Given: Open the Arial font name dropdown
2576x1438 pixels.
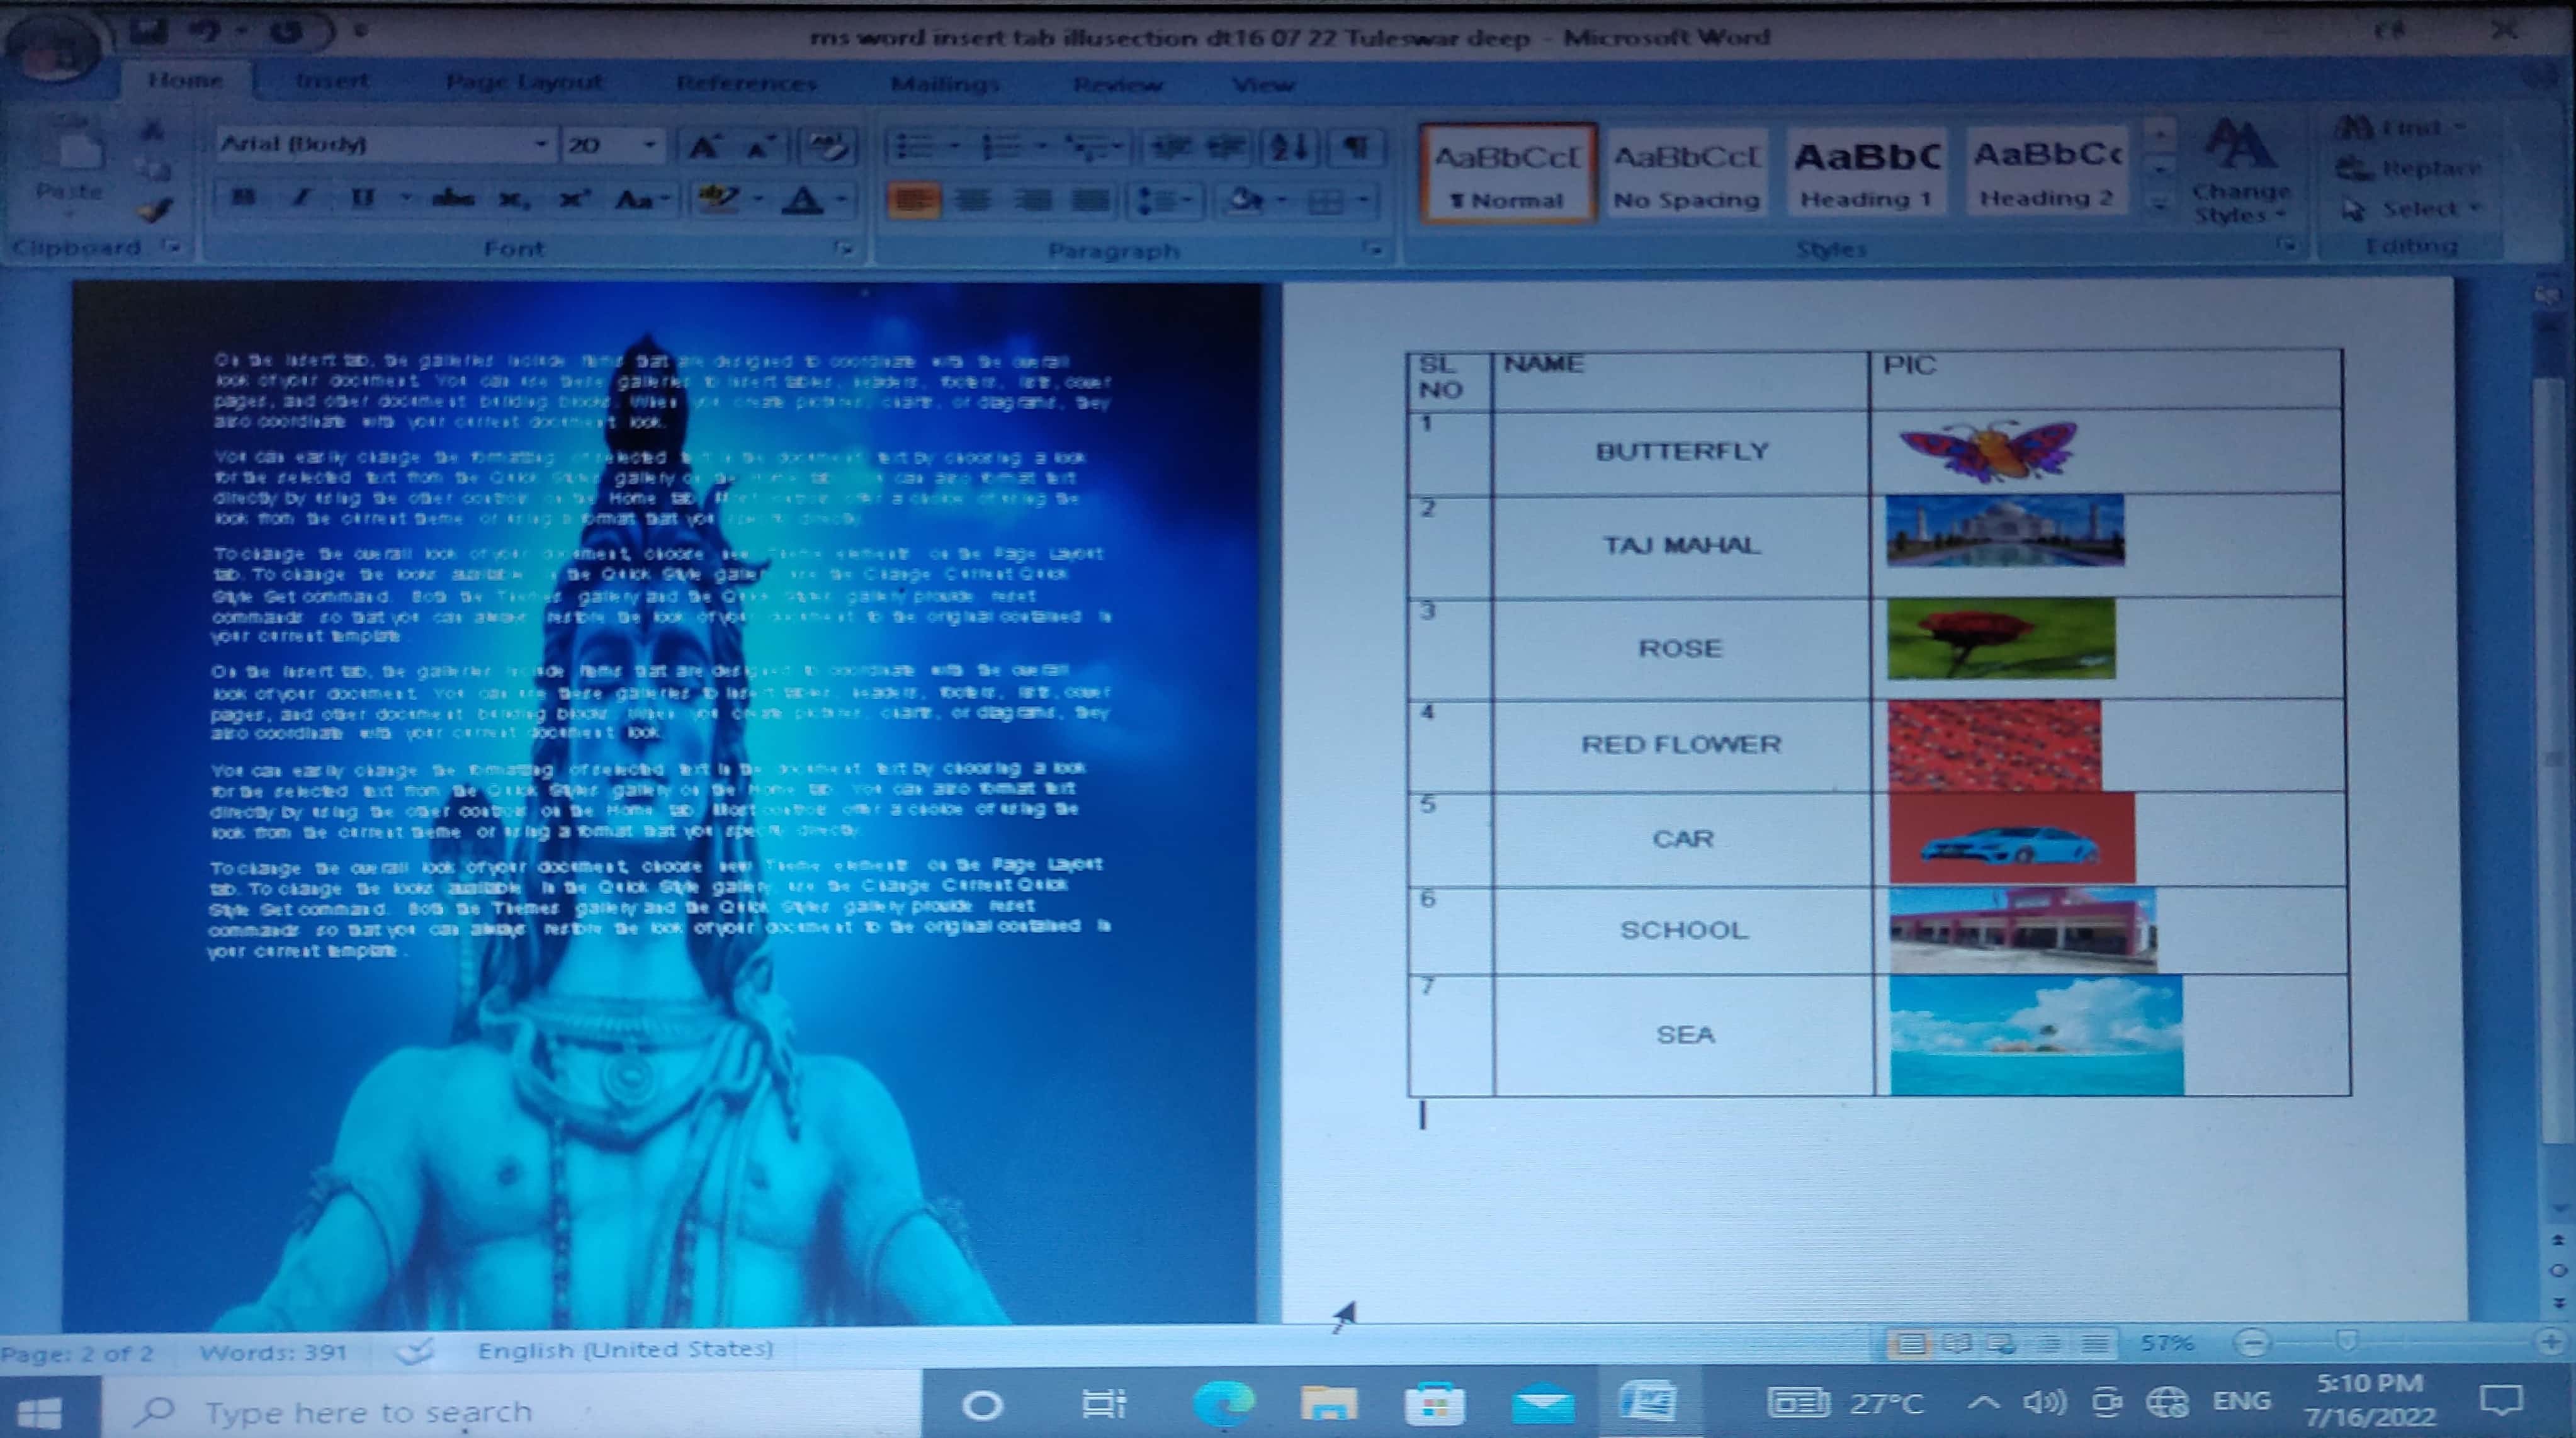Looking at the screenshot, I should pos(540,145).
